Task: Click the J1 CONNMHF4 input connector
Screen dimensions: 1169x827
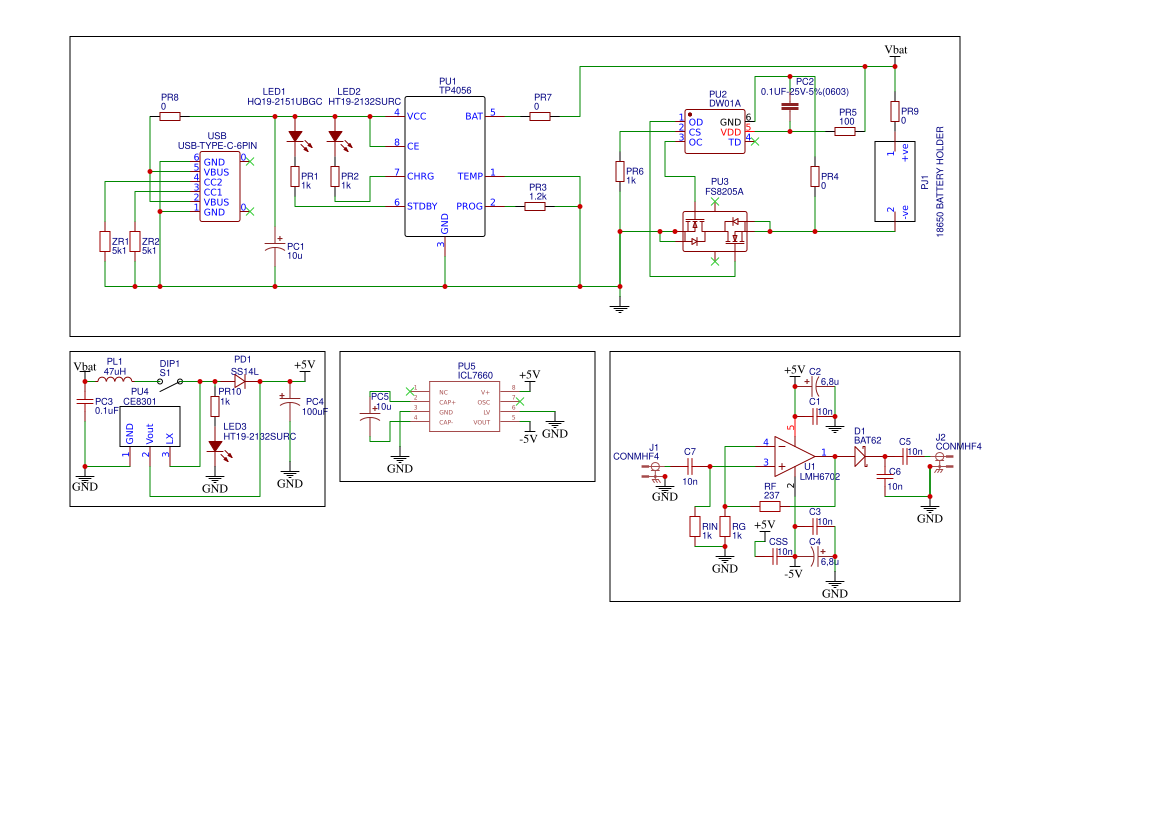Action: [x=656, y=466]
